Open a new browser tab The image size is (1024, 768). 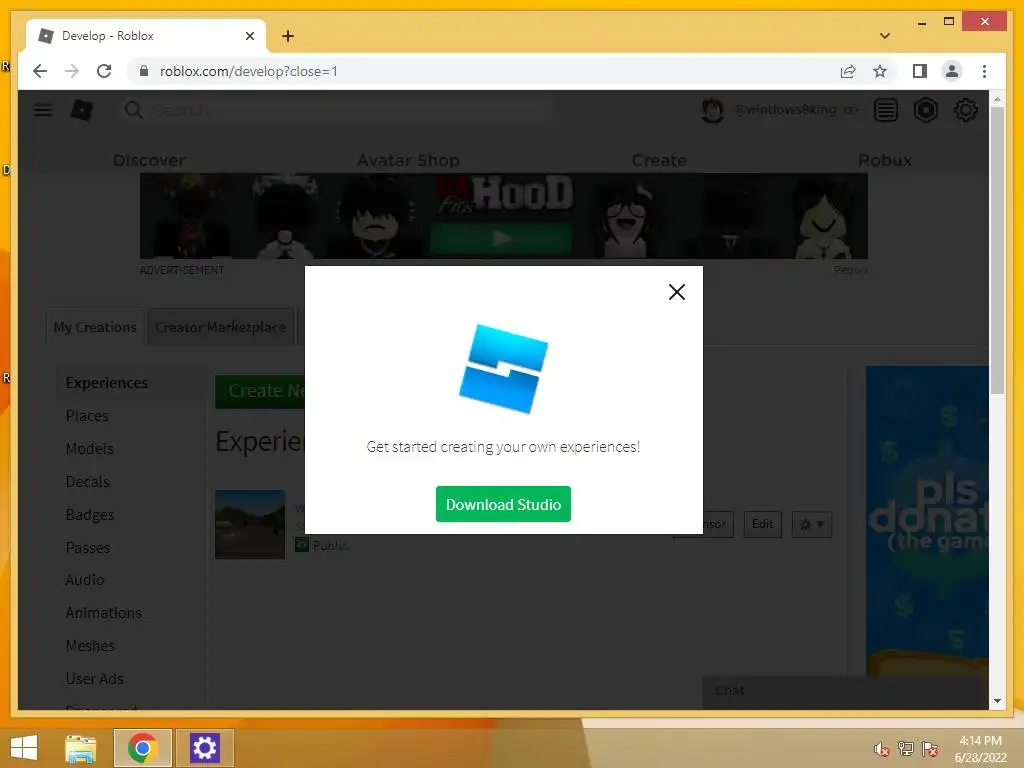287,36
